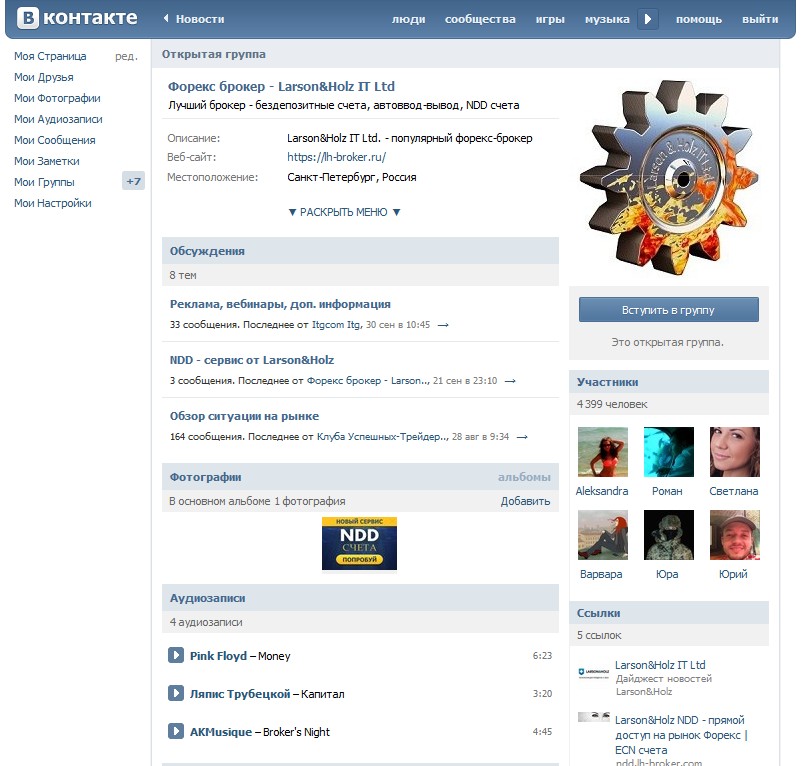Open the сообщества menu item
Screen dimensions: 806x766
480,20
